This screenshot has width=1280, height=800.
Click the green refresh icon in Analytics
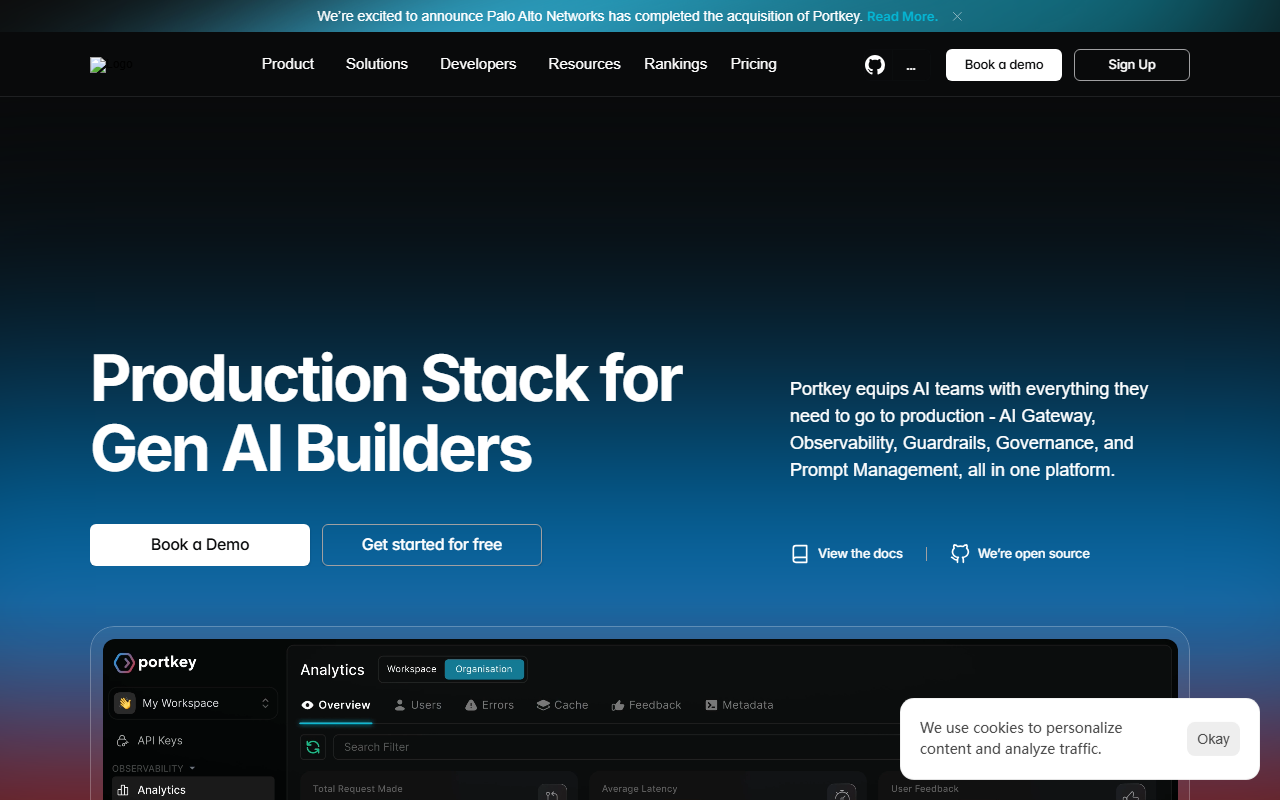point(313,747)
